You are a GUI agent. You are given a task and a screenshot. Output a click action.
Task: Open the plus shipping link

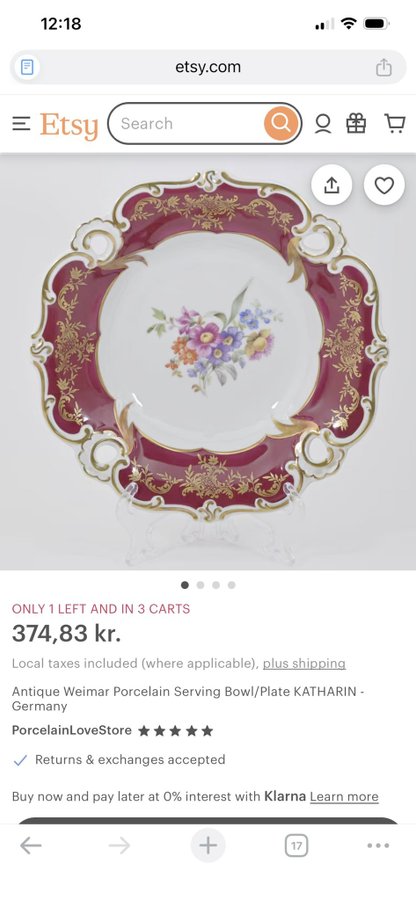pos(304,664)
